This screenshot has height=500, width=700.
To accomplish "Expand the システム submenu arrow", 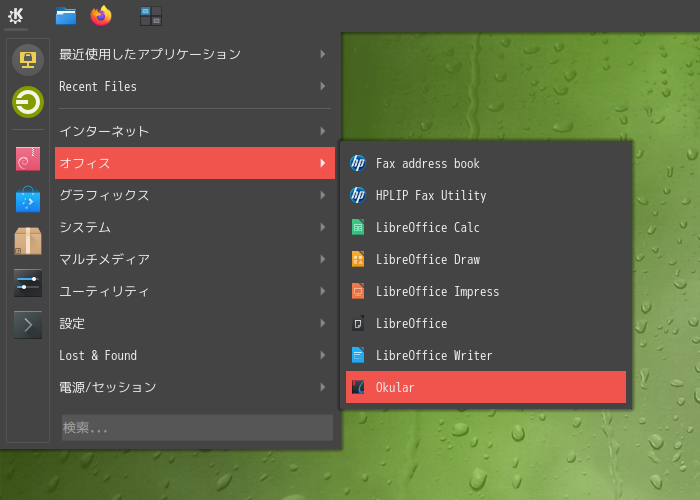I will (x=322, y=227).
